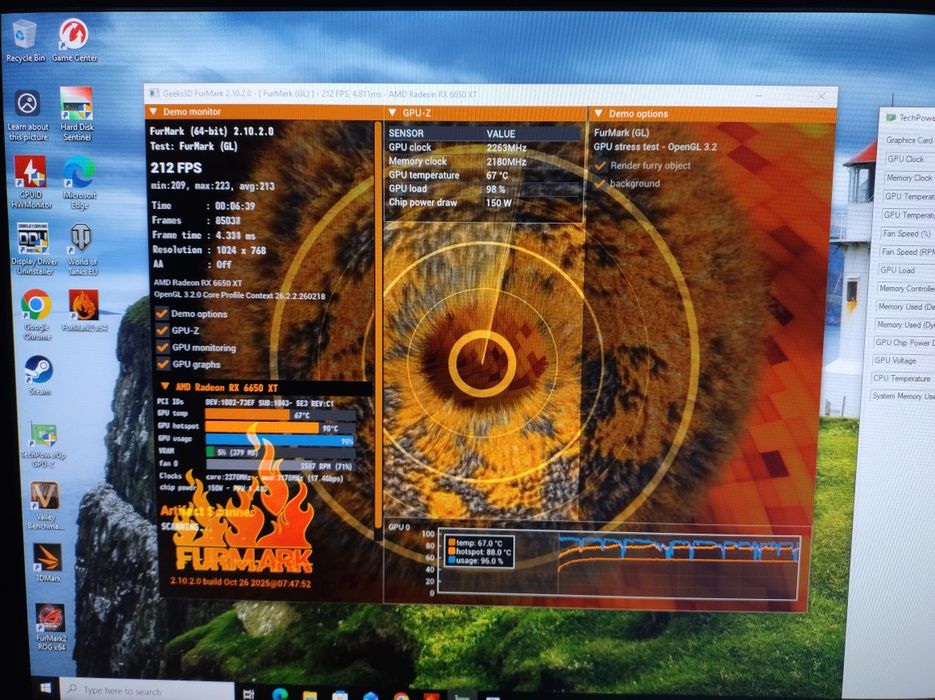935x700 pixels.
Task: Uncheck the Demo options checkbox
Action: 162,314
